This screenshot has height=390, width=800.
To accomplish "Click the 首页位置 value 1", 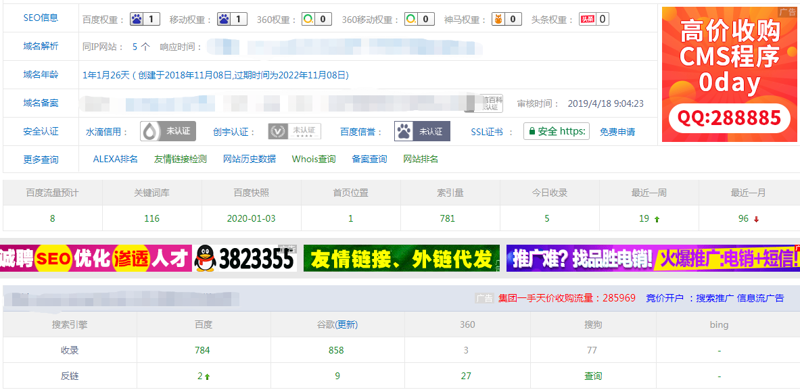I will pos(351,218).
